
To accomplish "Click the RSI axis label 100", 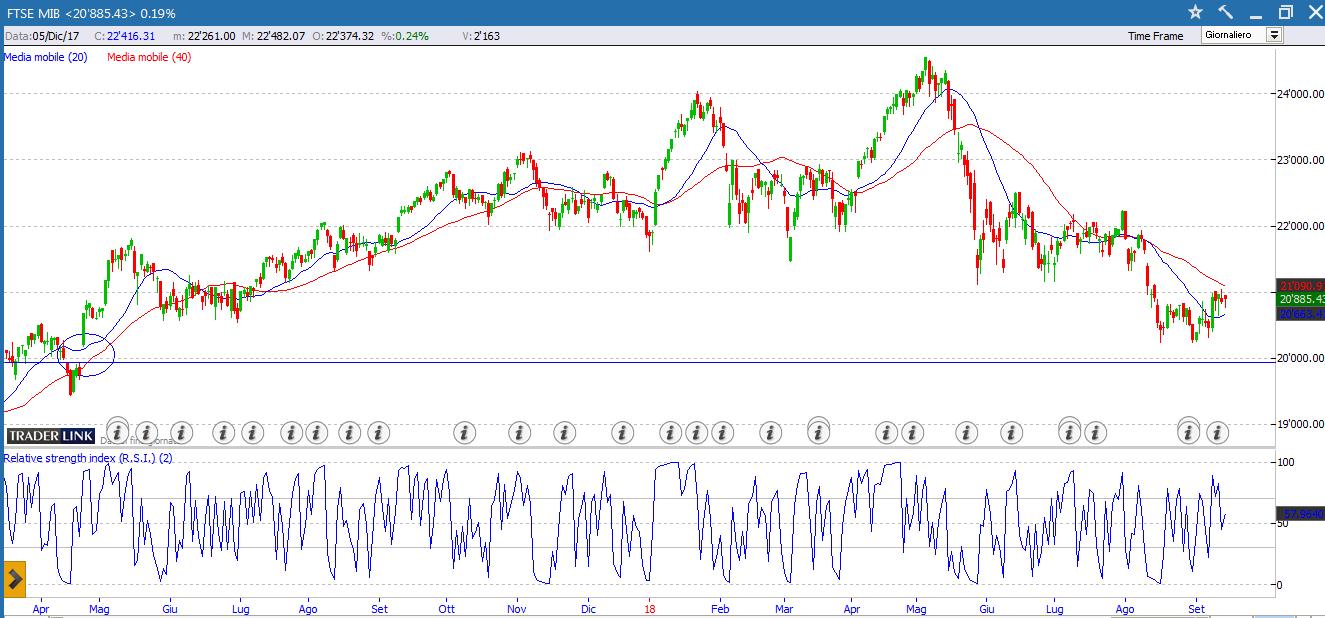I will 1286,462.
